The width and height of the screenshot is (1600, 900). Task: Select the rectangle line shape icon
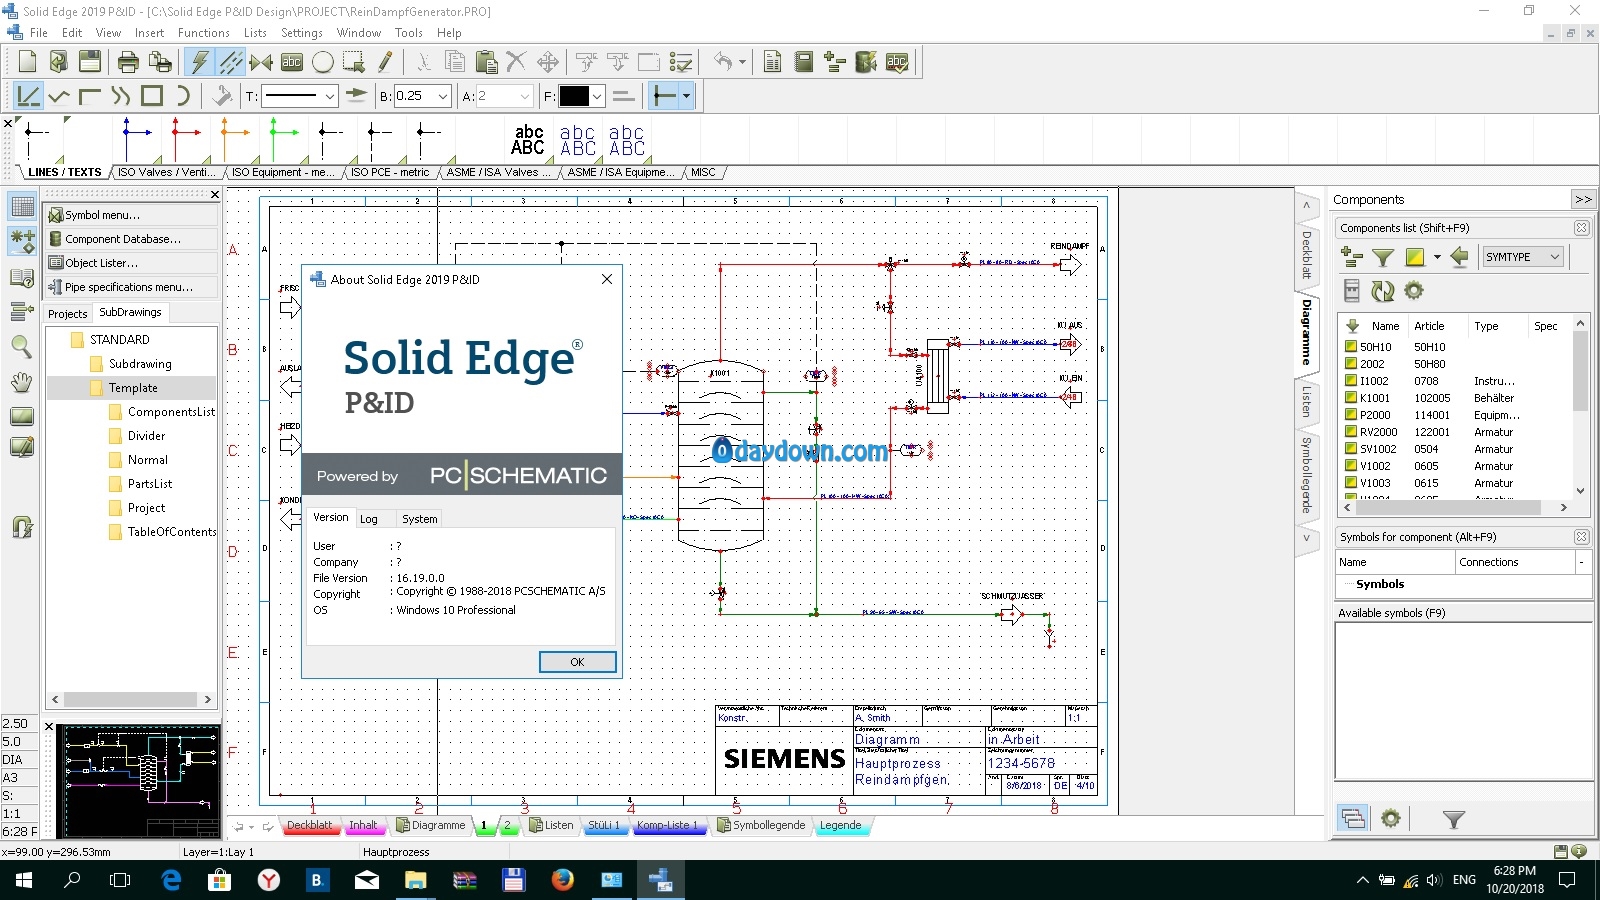pos(152,96)
